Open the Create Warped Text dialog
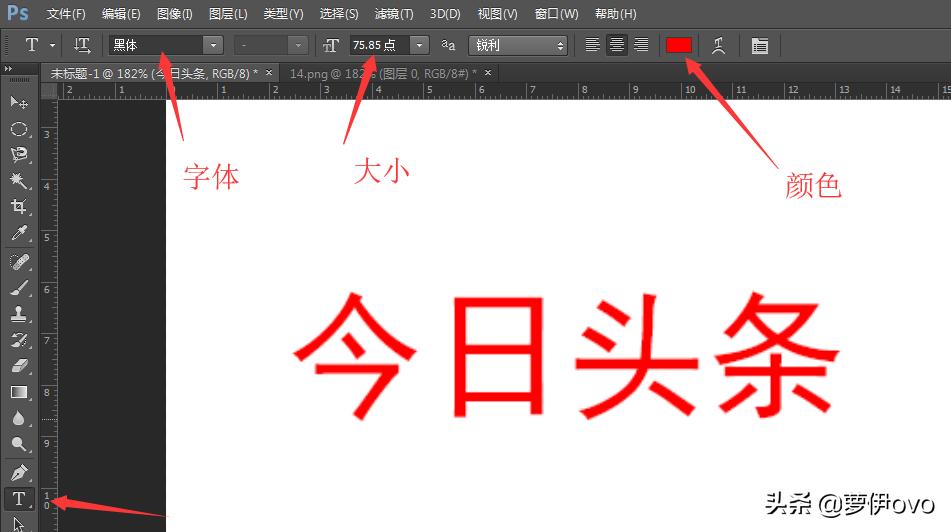Screen dimensions: 951x532 point(719,45)
